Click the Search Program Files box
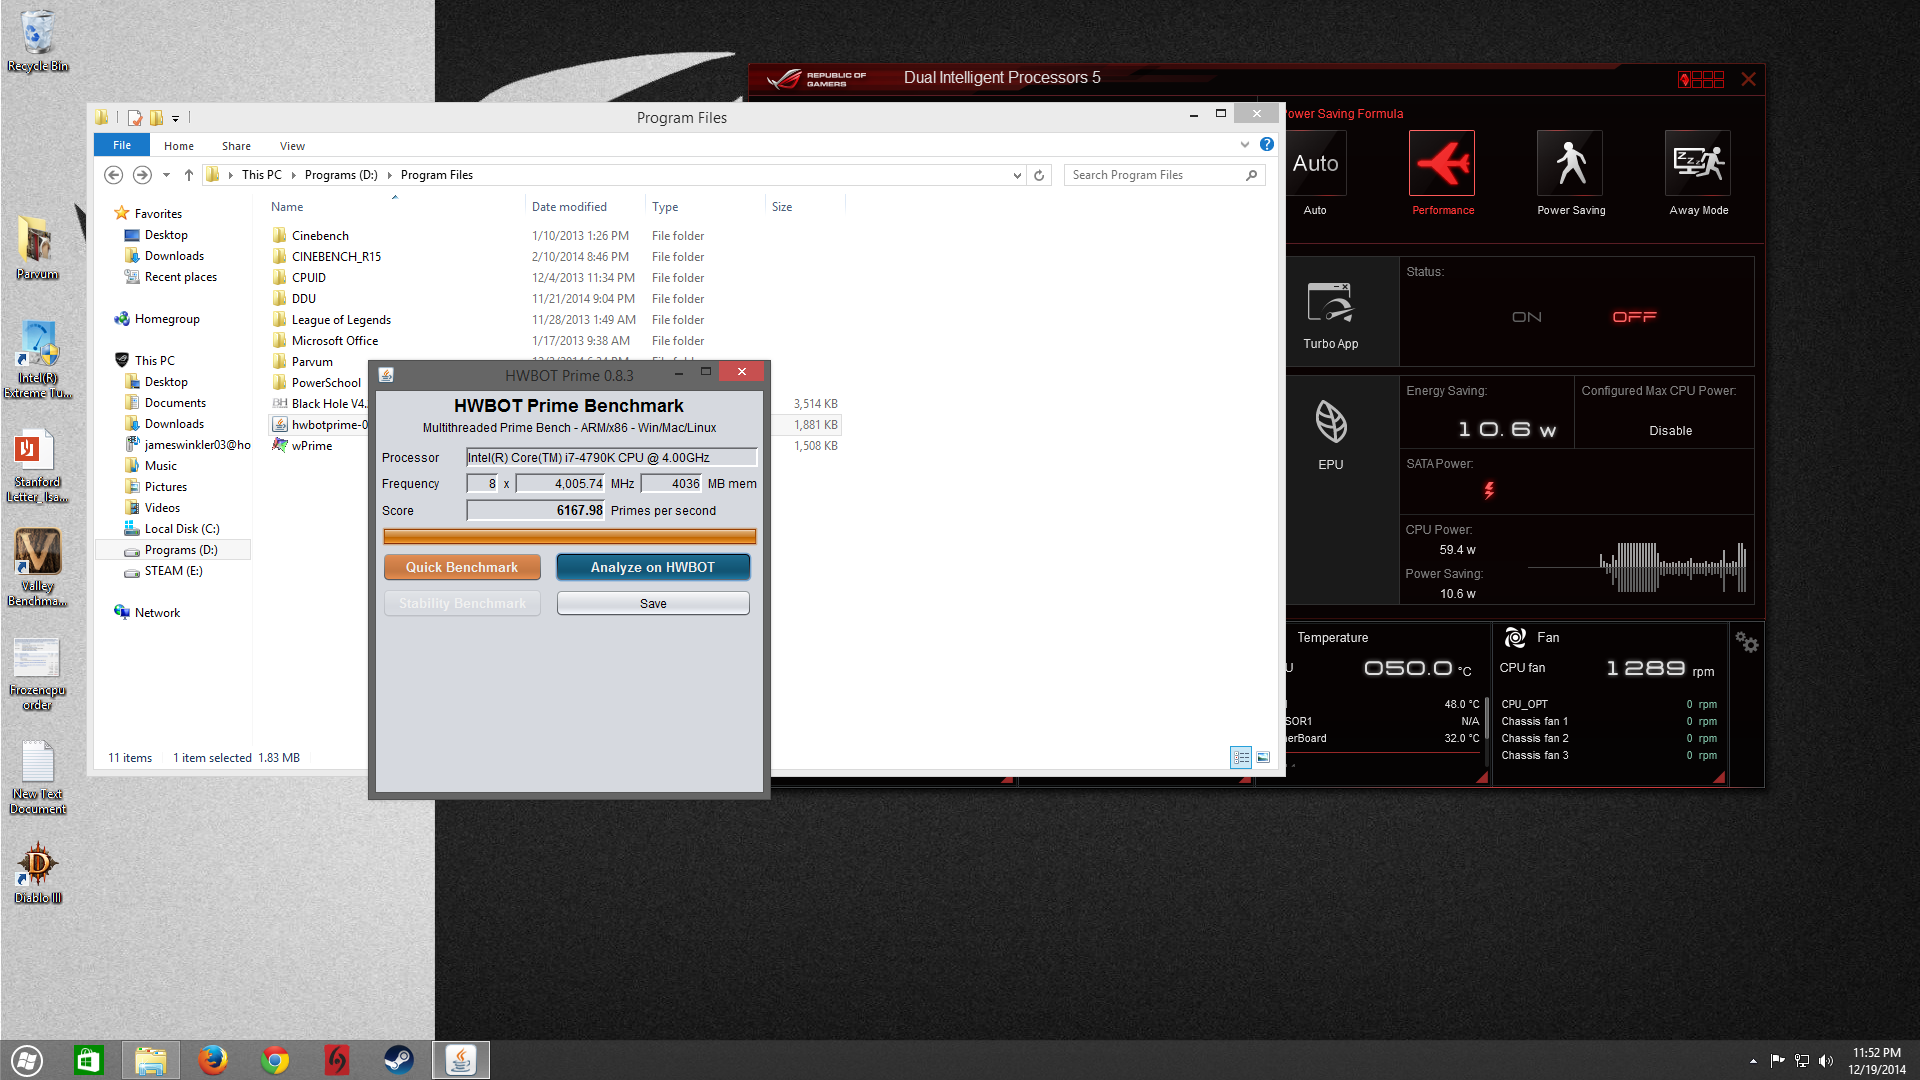The image size is (1920, 1080). (1164, 175)
